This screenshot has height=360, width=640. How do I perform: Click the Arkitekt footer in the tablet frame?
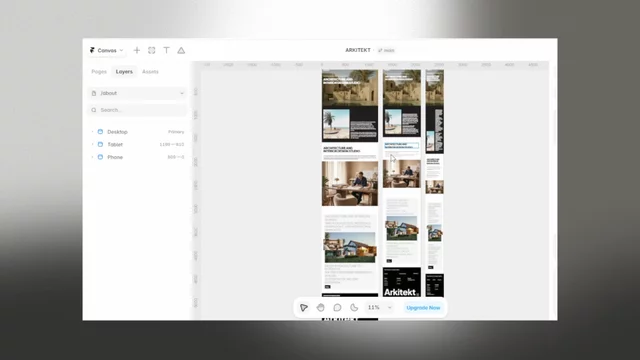[402, 282]
